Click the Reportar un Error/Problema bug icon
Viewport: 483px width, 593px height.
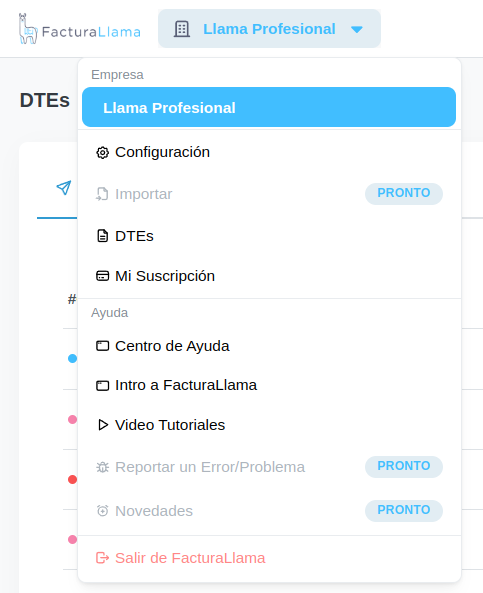103,467
